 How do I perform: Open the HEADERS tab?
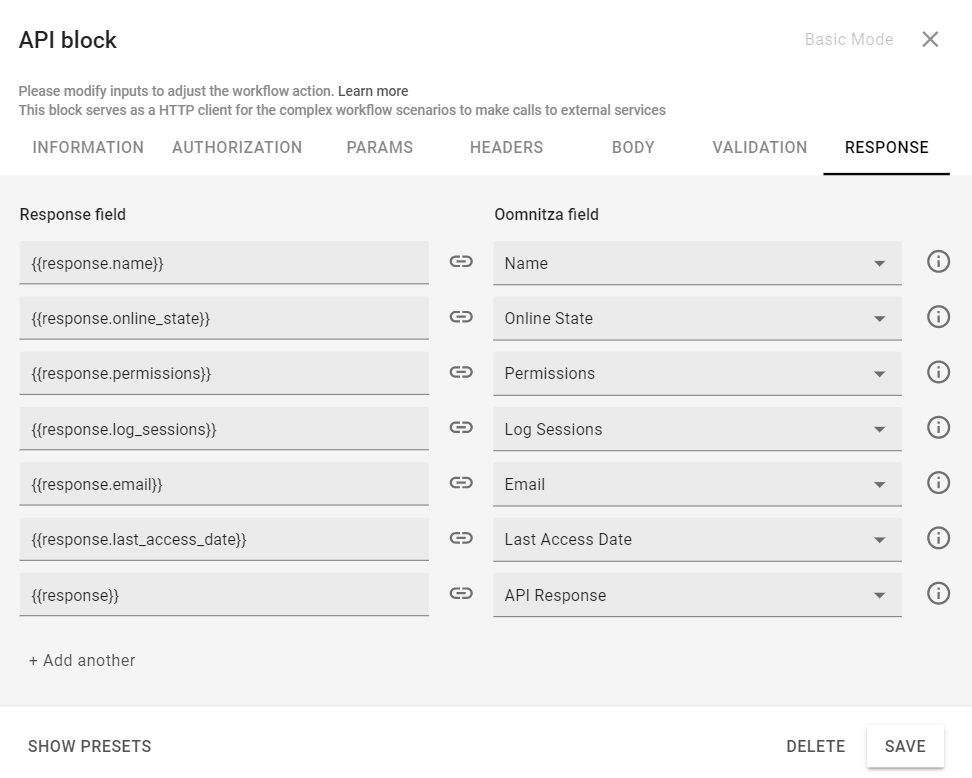pos(506,147)
